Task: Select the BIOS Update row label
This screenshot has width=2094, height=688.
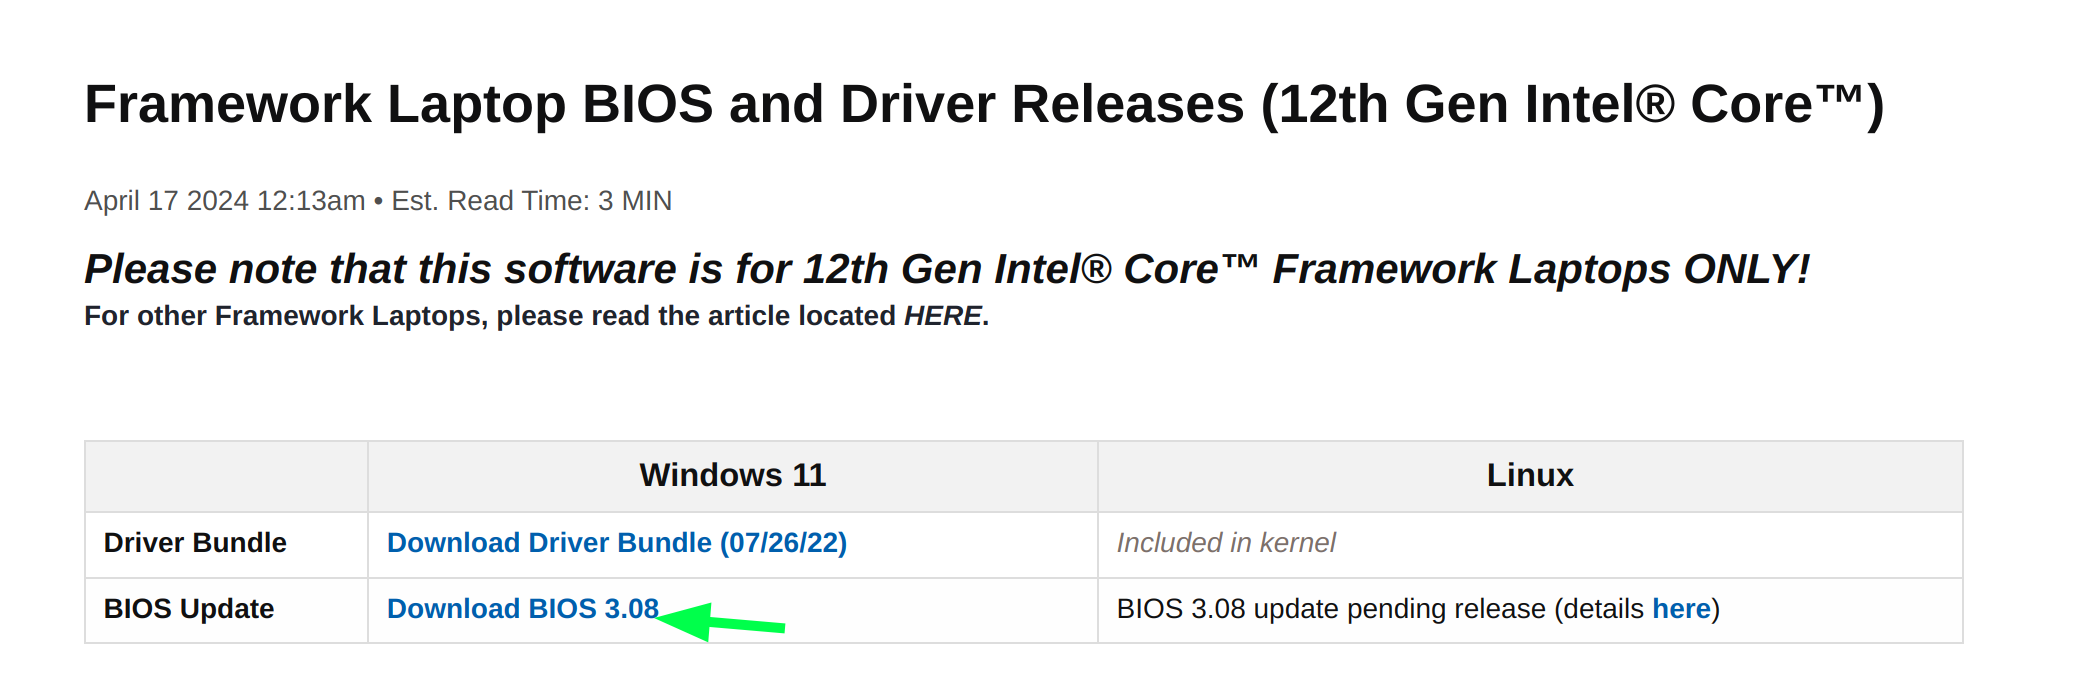Action: (x=189, y=609)
